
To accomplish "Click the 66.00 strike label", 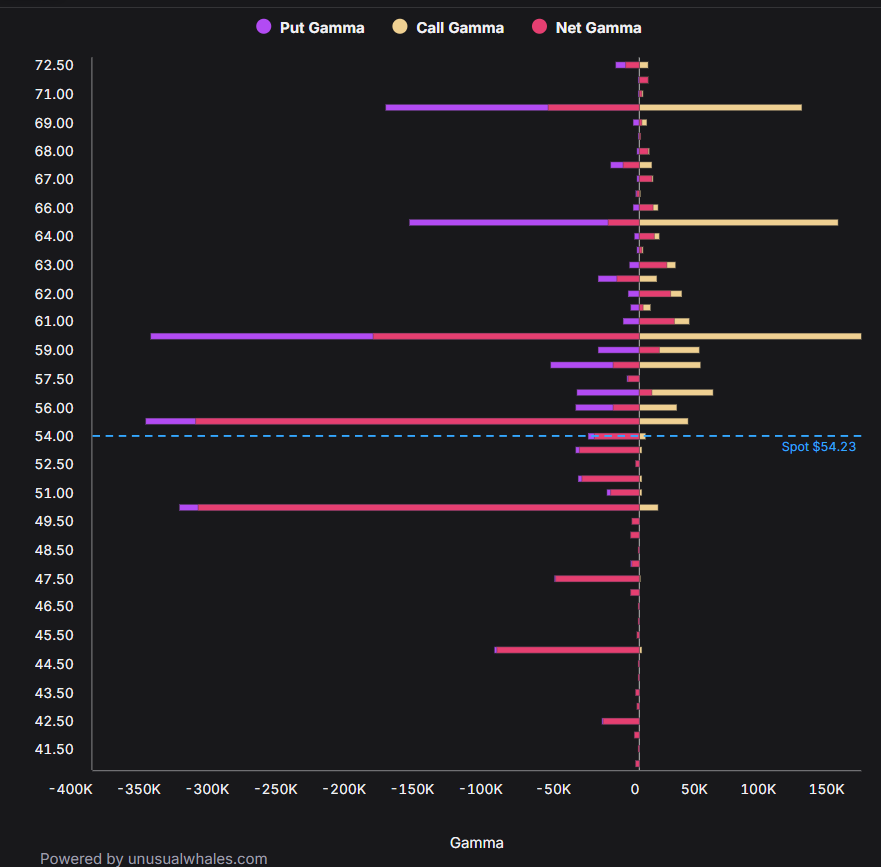I will point(54,208).
